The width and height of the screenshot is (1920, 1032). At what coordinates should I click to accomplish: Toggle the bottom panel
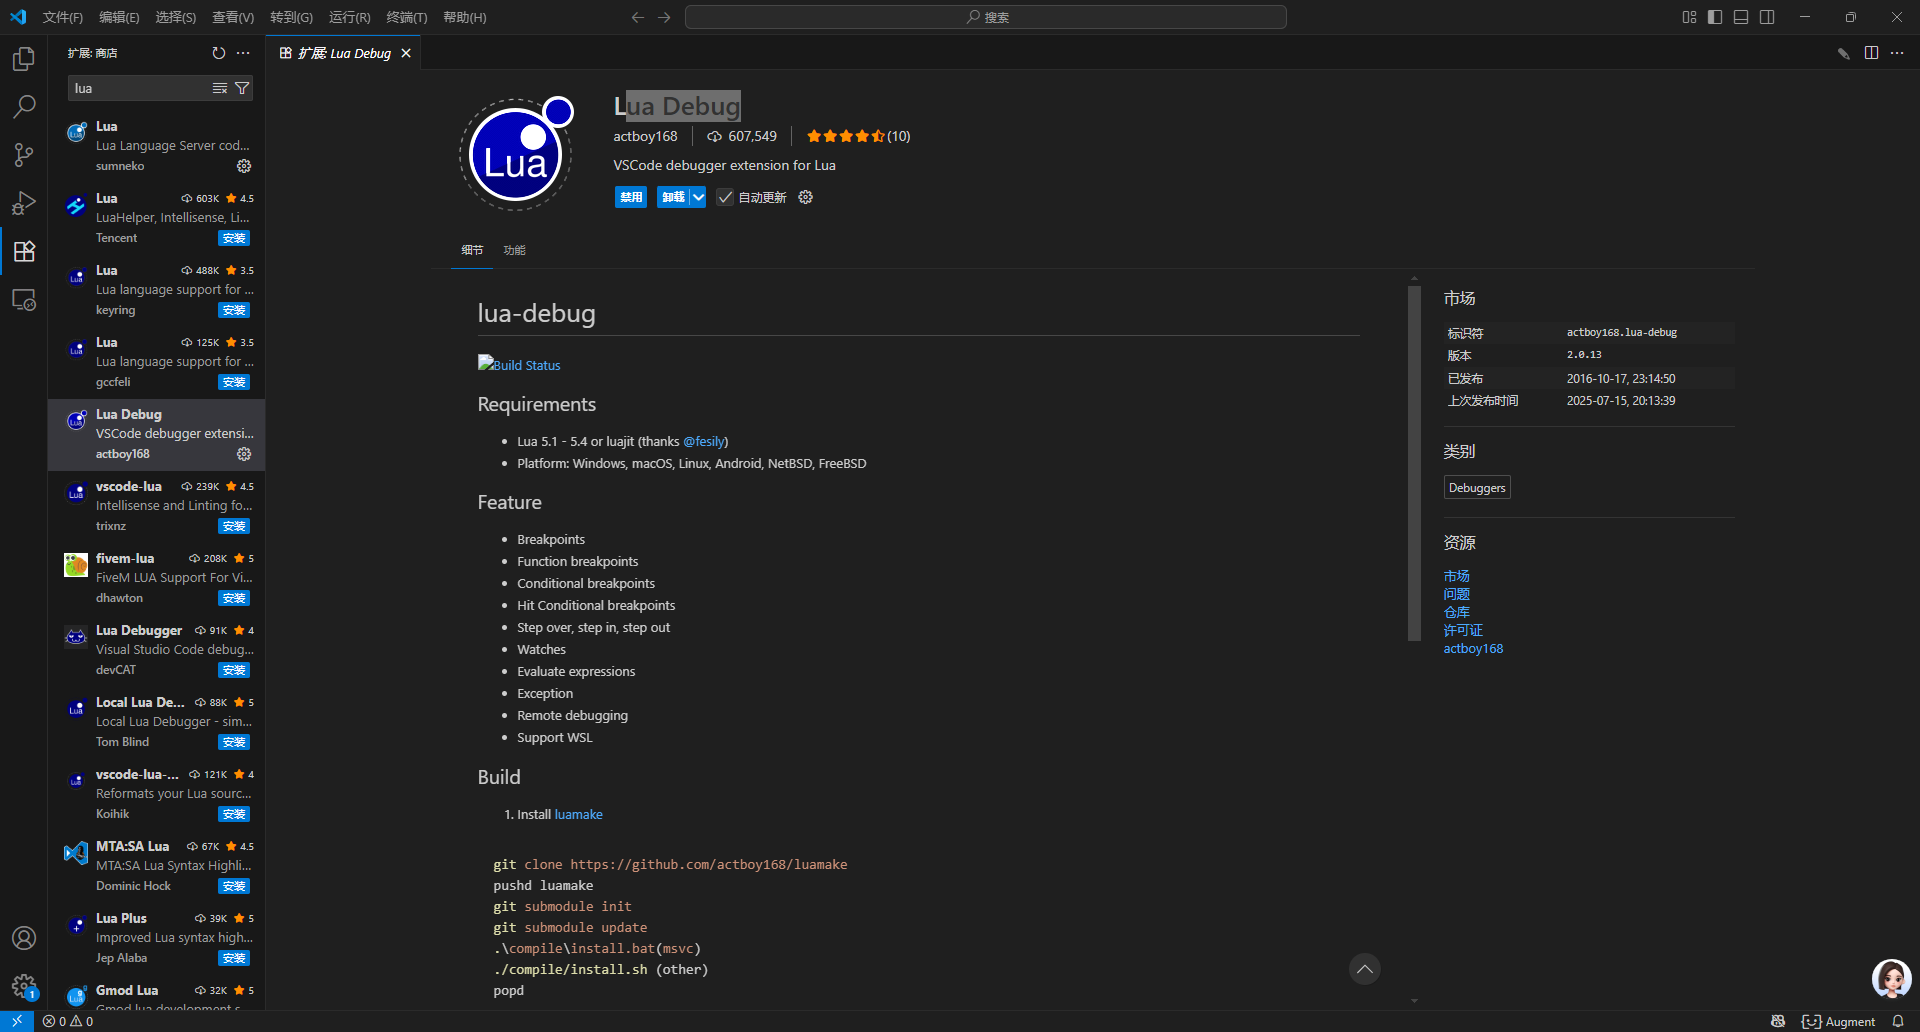[x=1741, y=17]
